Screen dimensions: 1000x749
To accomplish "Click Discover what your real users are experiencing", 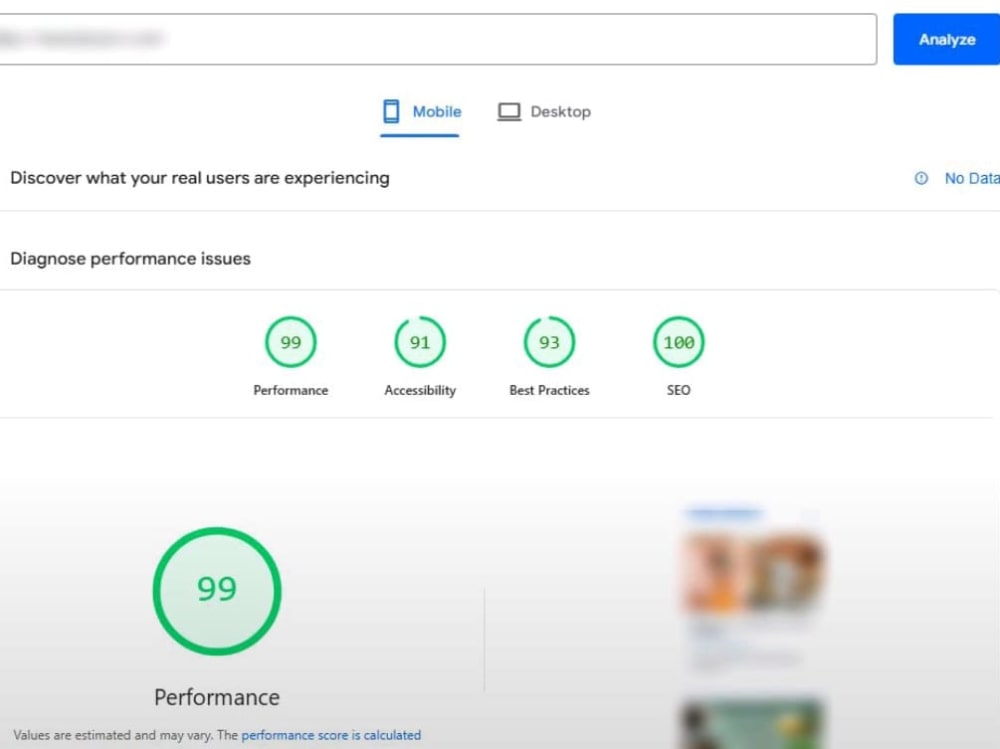I will coord(200,178).
